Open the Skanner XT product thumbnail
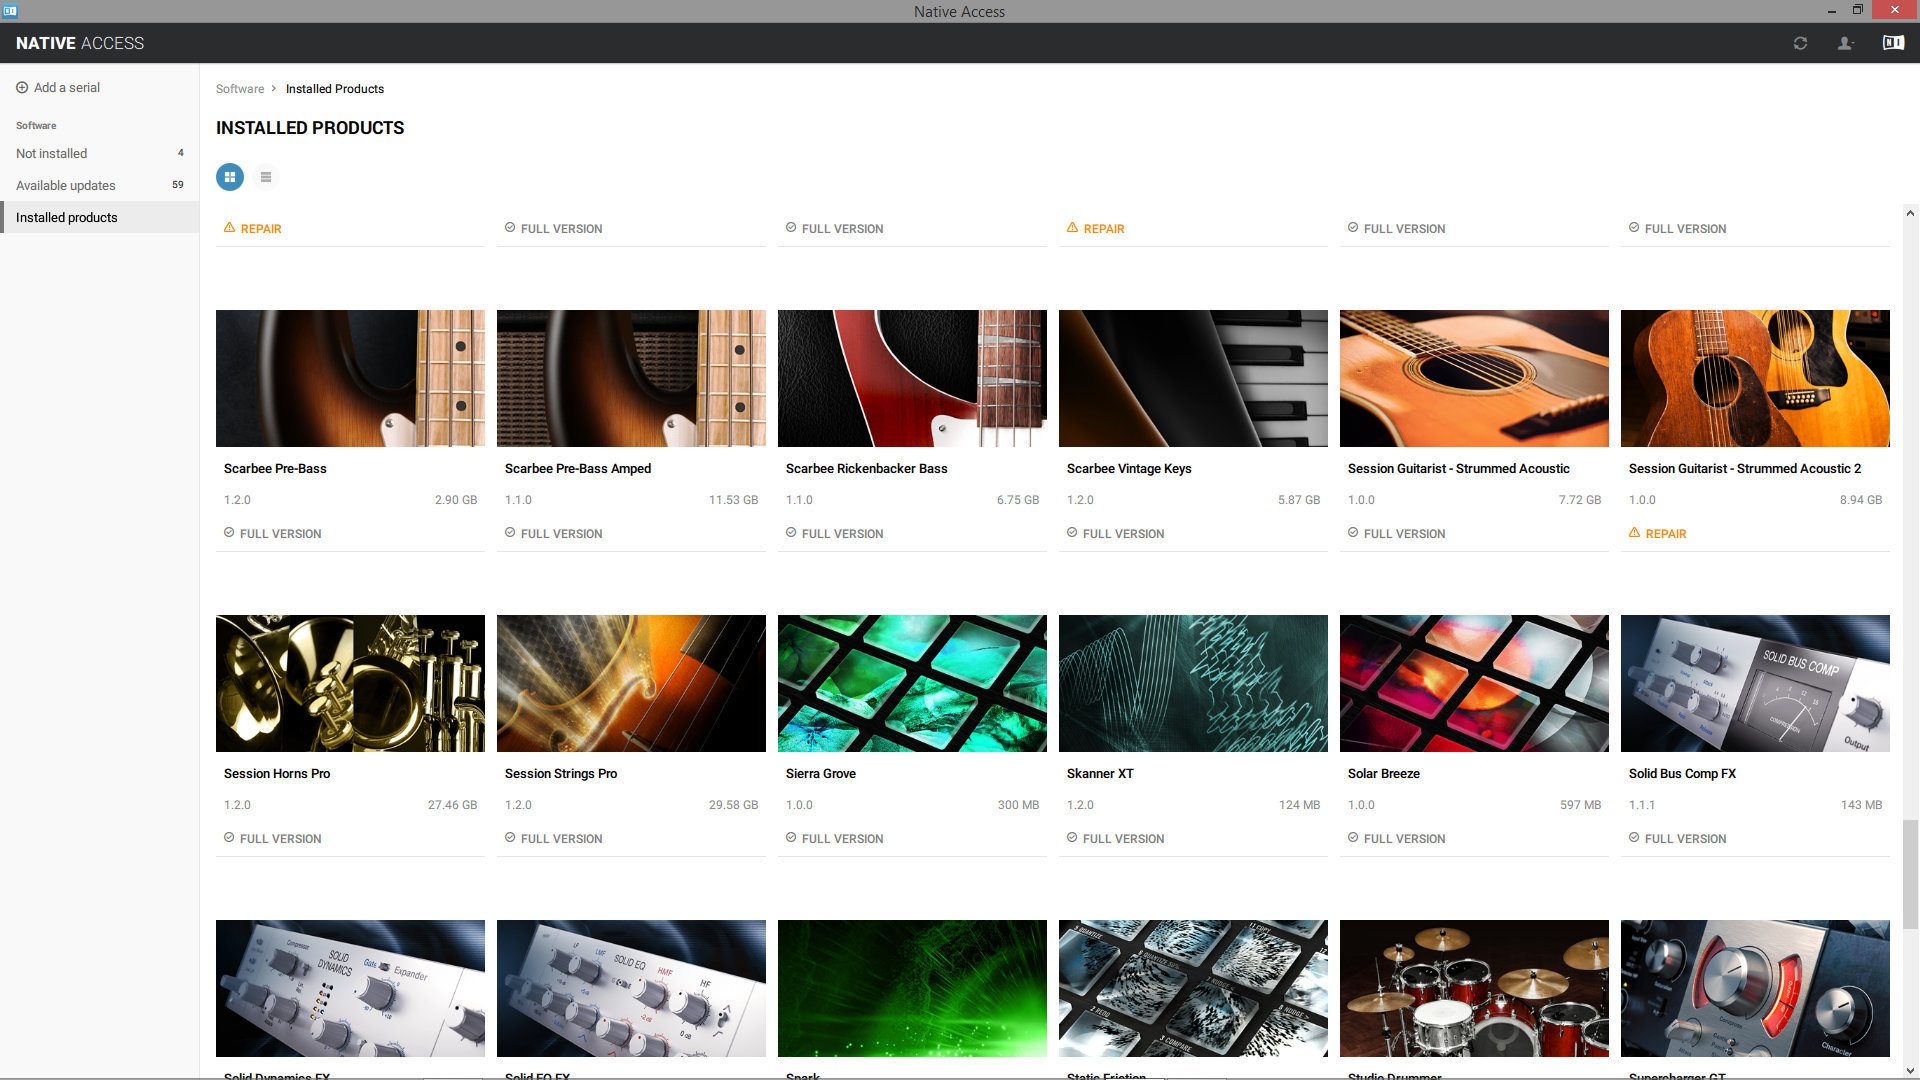Screen dimensions: 1920x1080 [x=1192, y=683]
